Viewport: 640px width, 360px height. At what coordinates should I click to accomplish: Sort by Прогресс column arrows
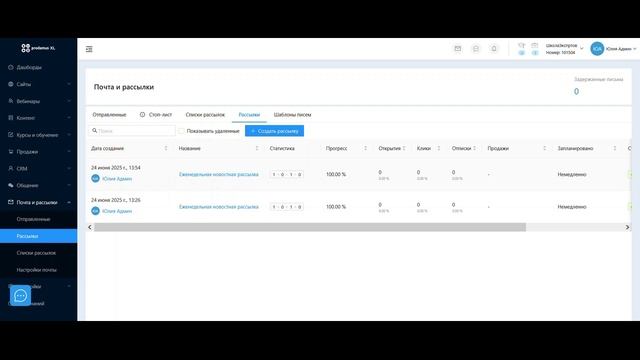point(365,148)
